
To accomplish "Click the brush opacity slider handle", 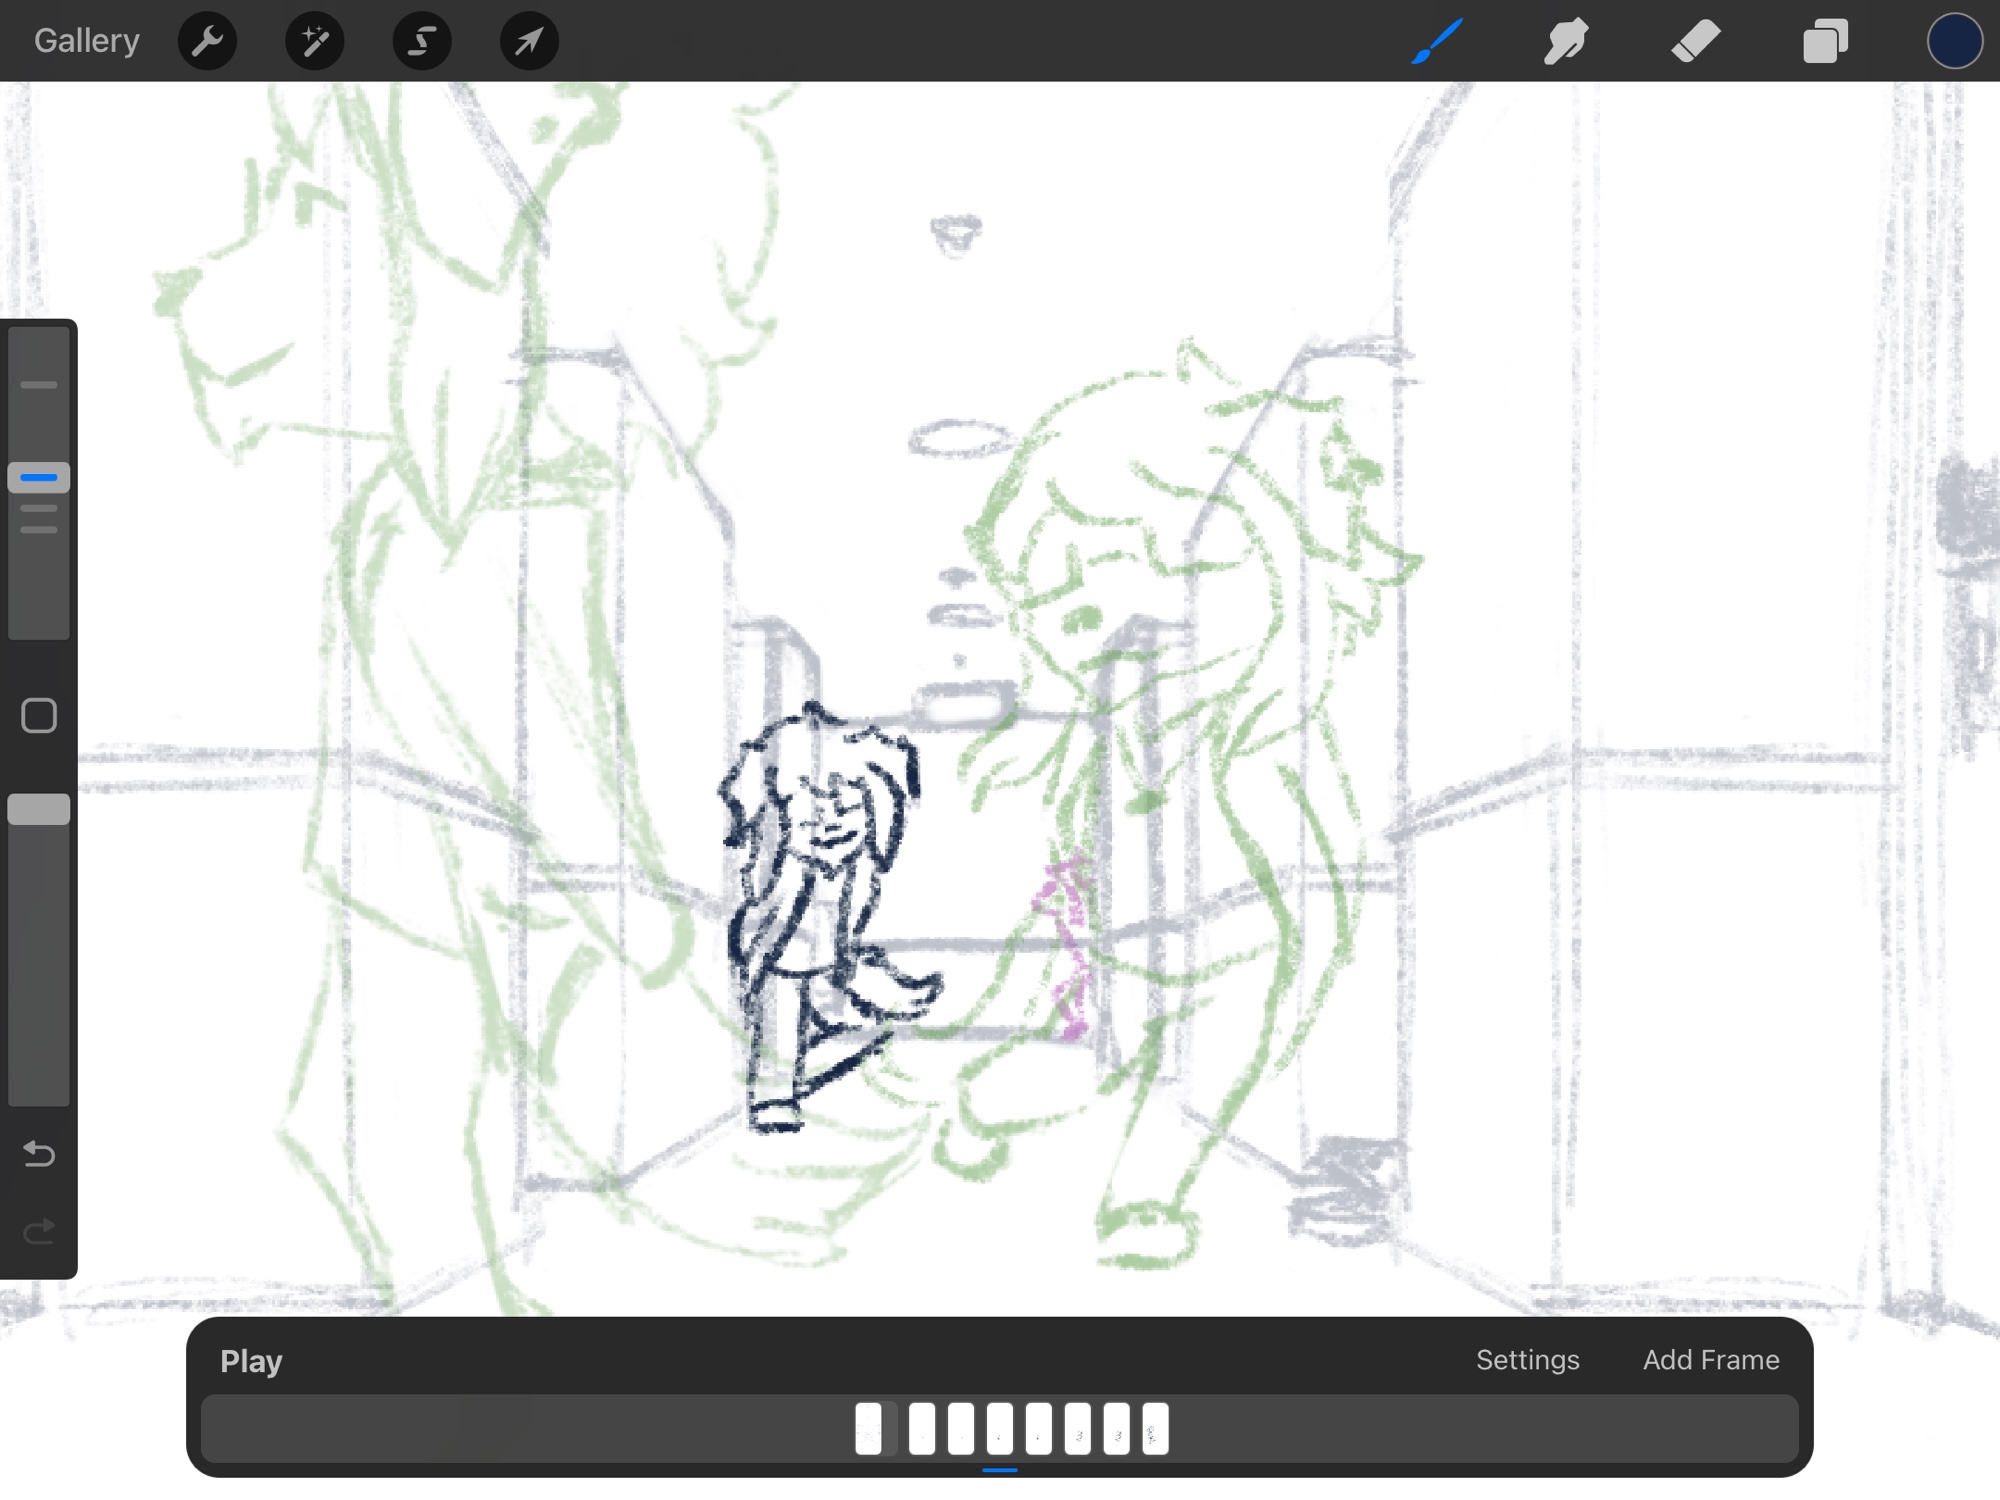I will pyautogui.click(x=39, y=809).
